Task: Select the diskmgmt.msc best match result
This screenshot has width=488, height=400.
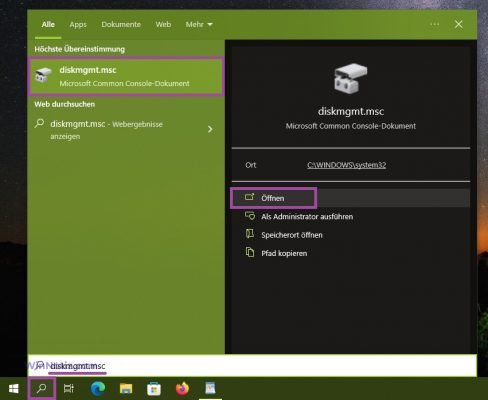Action: click(x=126, y=76)
